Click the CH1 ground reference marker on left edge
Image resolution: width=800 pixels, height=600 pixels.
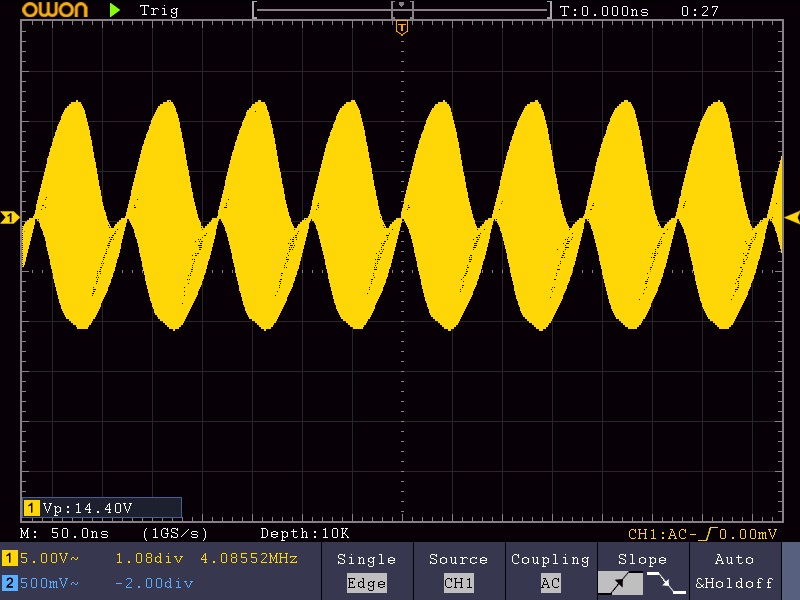(9, 218)
